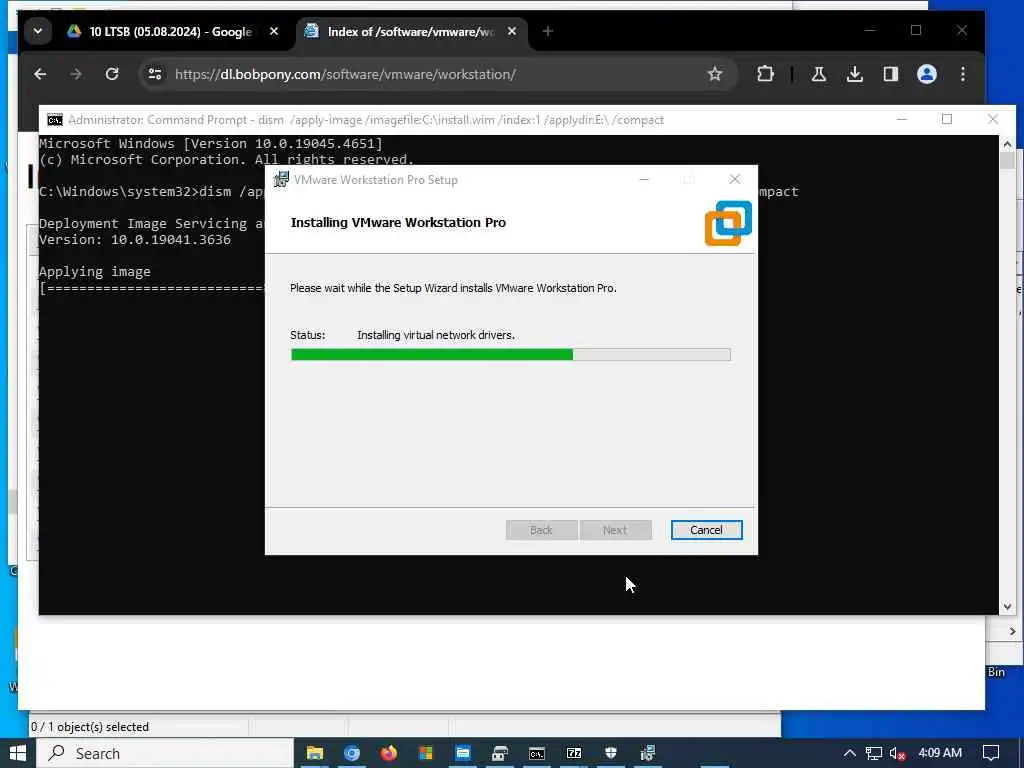Click the disabled Back button in setup
The image size is (1024, 768).
tap(541, 530)
